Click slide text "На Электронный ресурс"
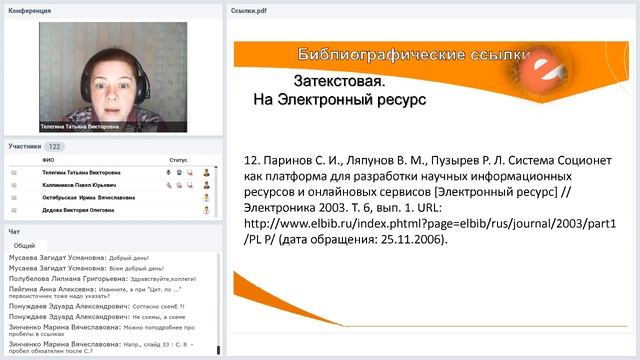This screenshot has height=360, width=640. pyautogui.click(x=340, y=100)
